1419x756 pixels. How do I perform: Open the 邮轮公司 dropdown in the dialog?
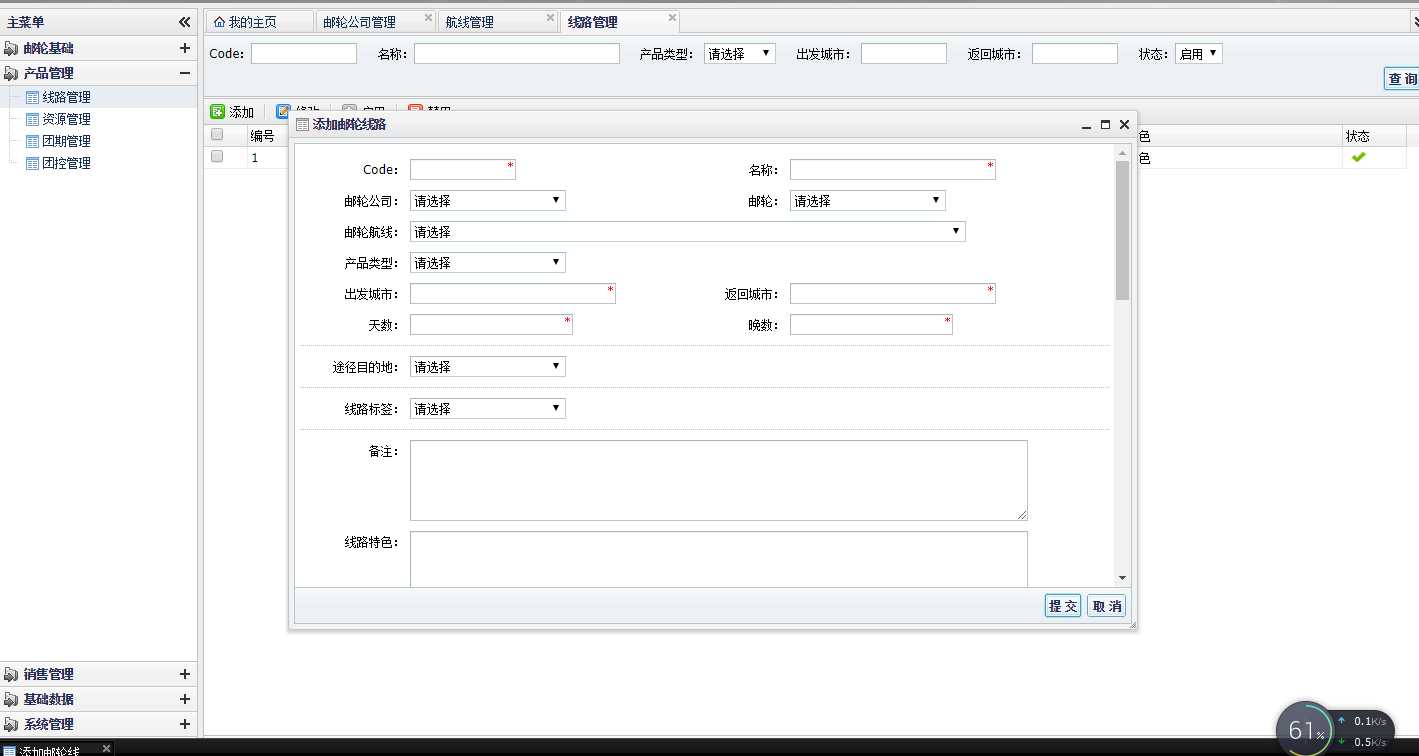pos(488,201)
